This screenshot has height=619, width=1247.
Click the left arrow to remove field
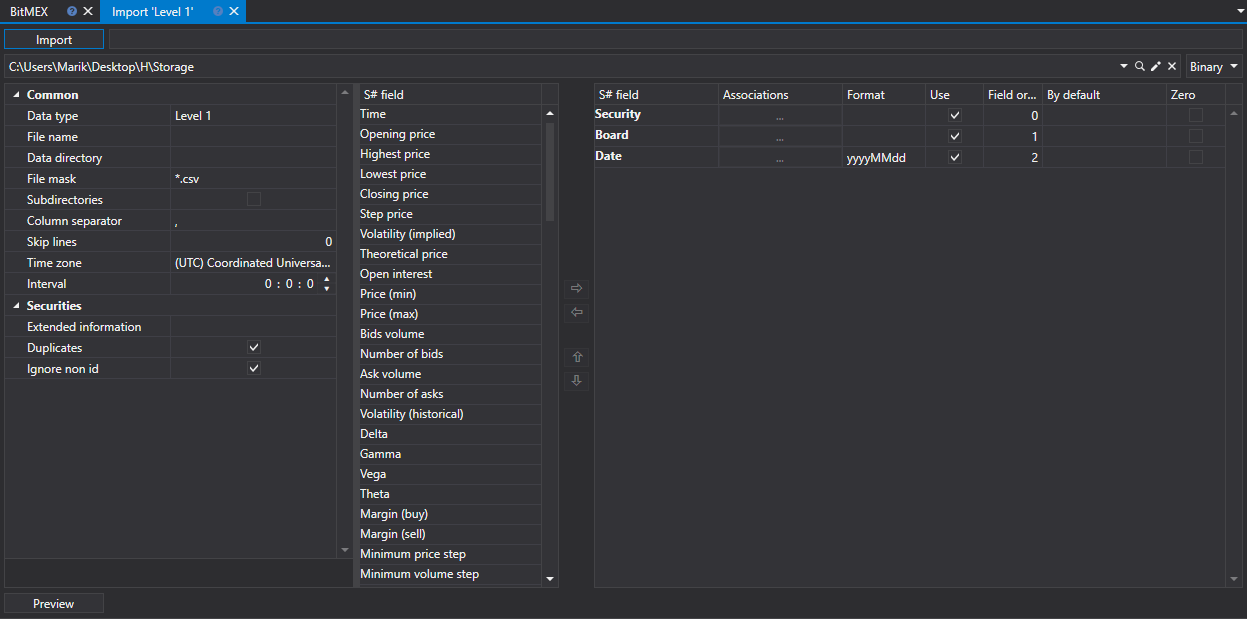(x=576, y=312)
